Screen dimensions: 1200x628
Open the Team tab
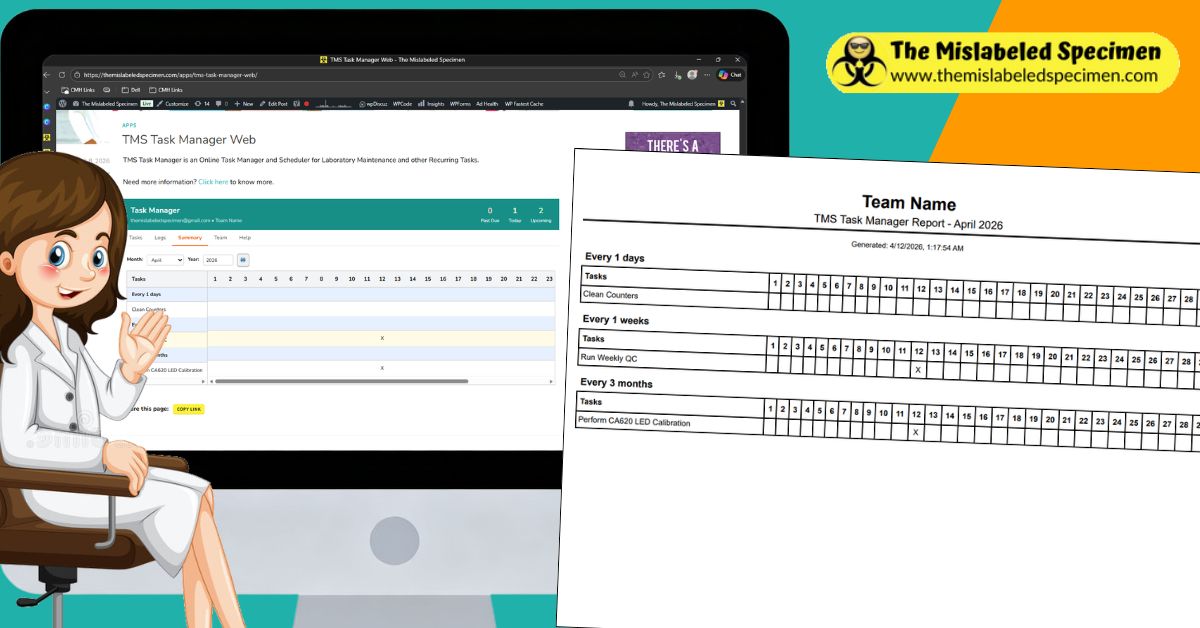pyautogui.click(x=220, y=238)
